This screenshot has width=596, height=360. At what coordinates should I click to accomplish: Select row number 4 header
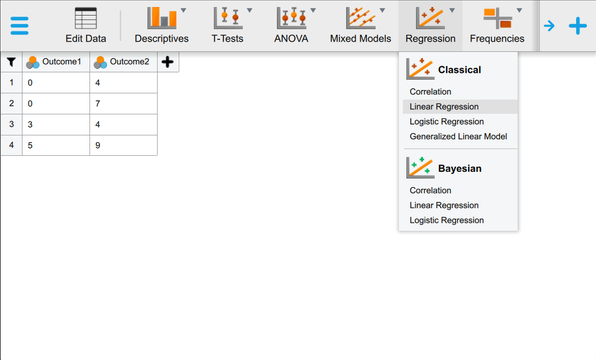[12, 145]
